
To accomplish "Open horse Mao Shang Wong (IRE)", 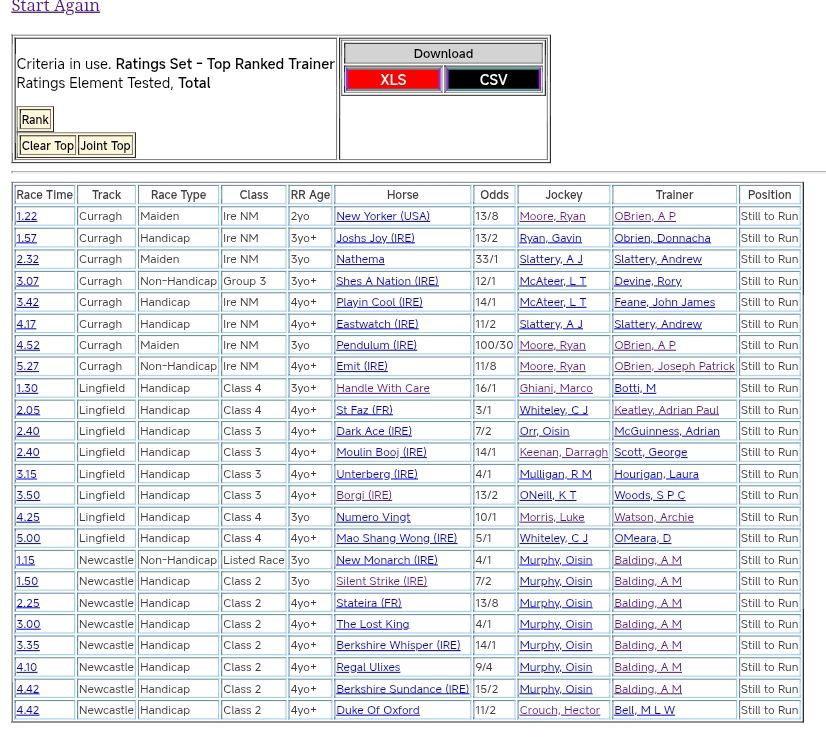I will (x=396, y=538).
